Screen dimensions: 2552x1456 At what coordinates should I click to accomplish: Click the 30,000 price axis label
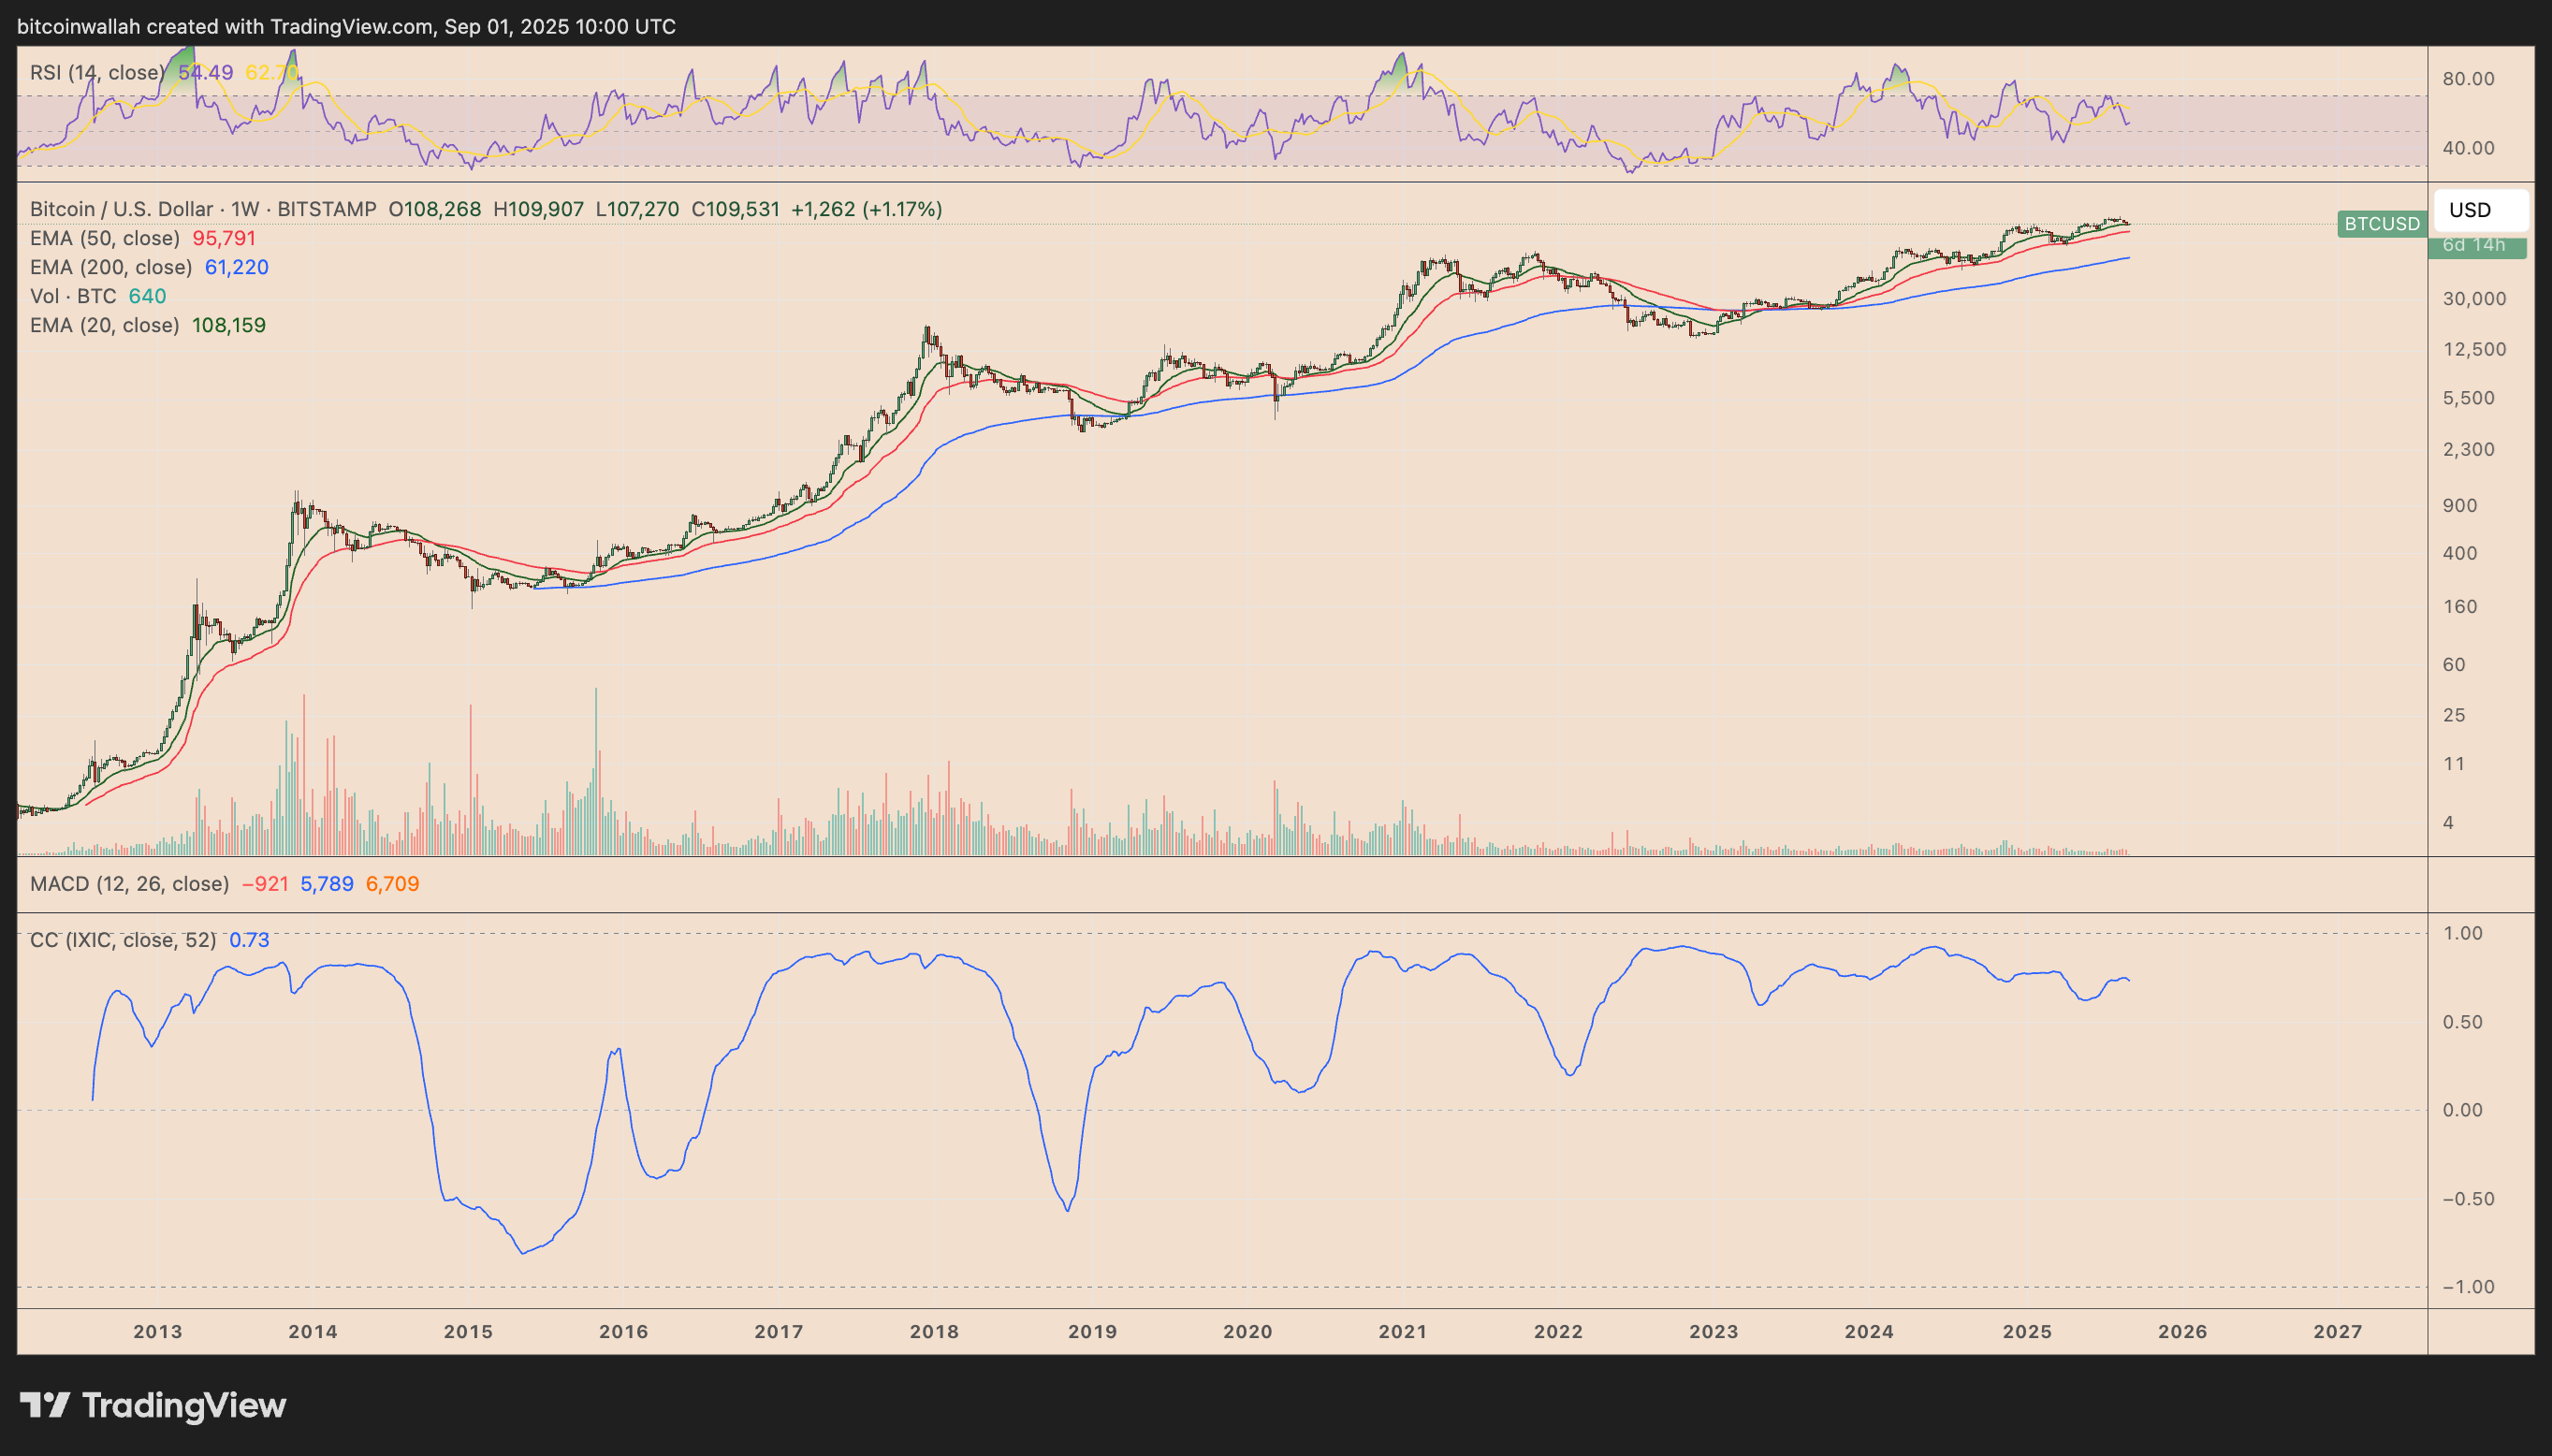2474,298
